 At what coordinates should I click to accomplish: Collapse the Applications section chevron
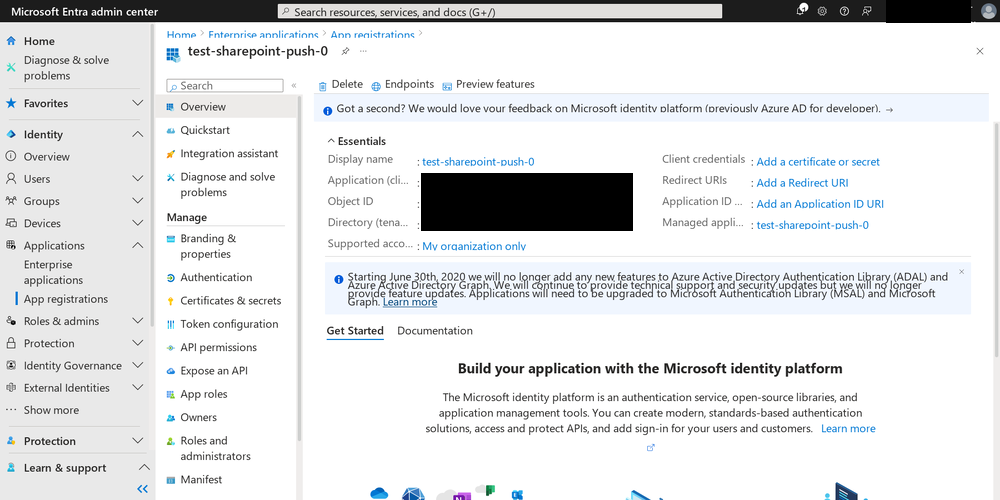coord(137,245)
